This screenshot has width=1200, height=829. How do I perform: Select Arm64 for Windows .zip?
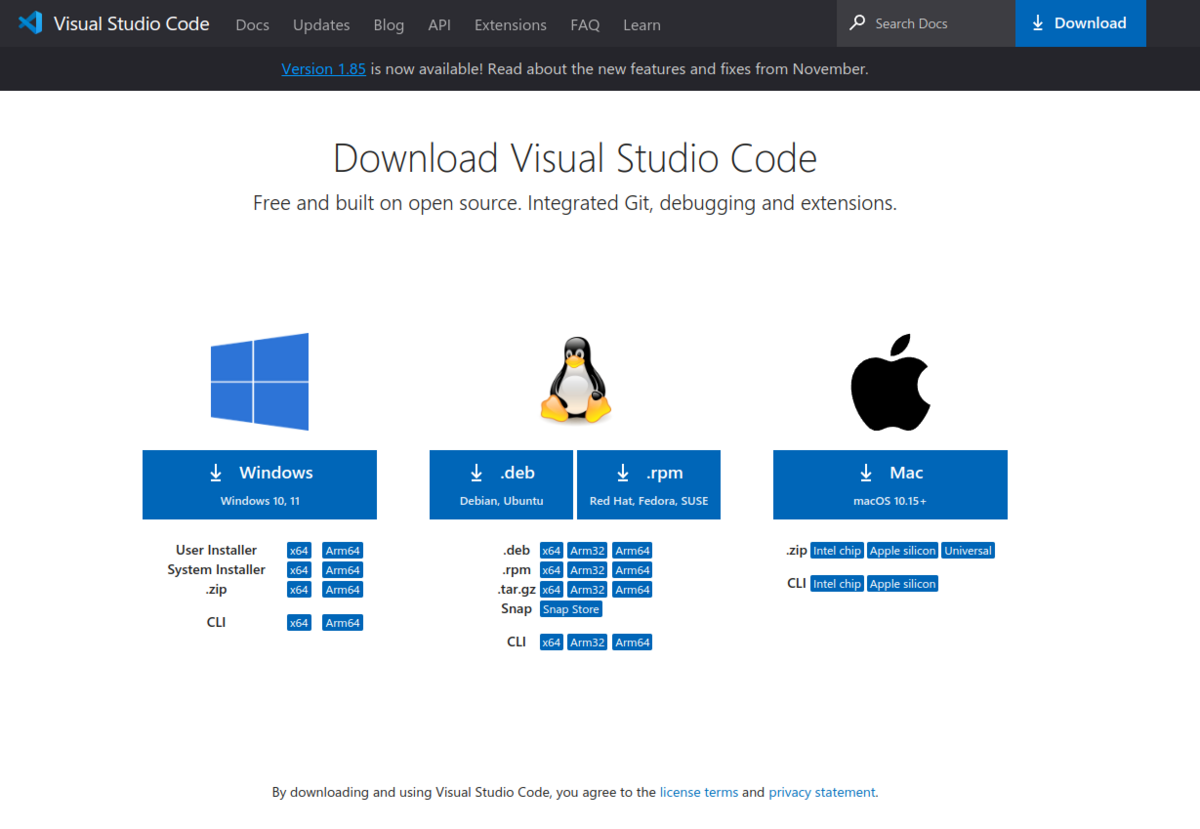(342, 590)
